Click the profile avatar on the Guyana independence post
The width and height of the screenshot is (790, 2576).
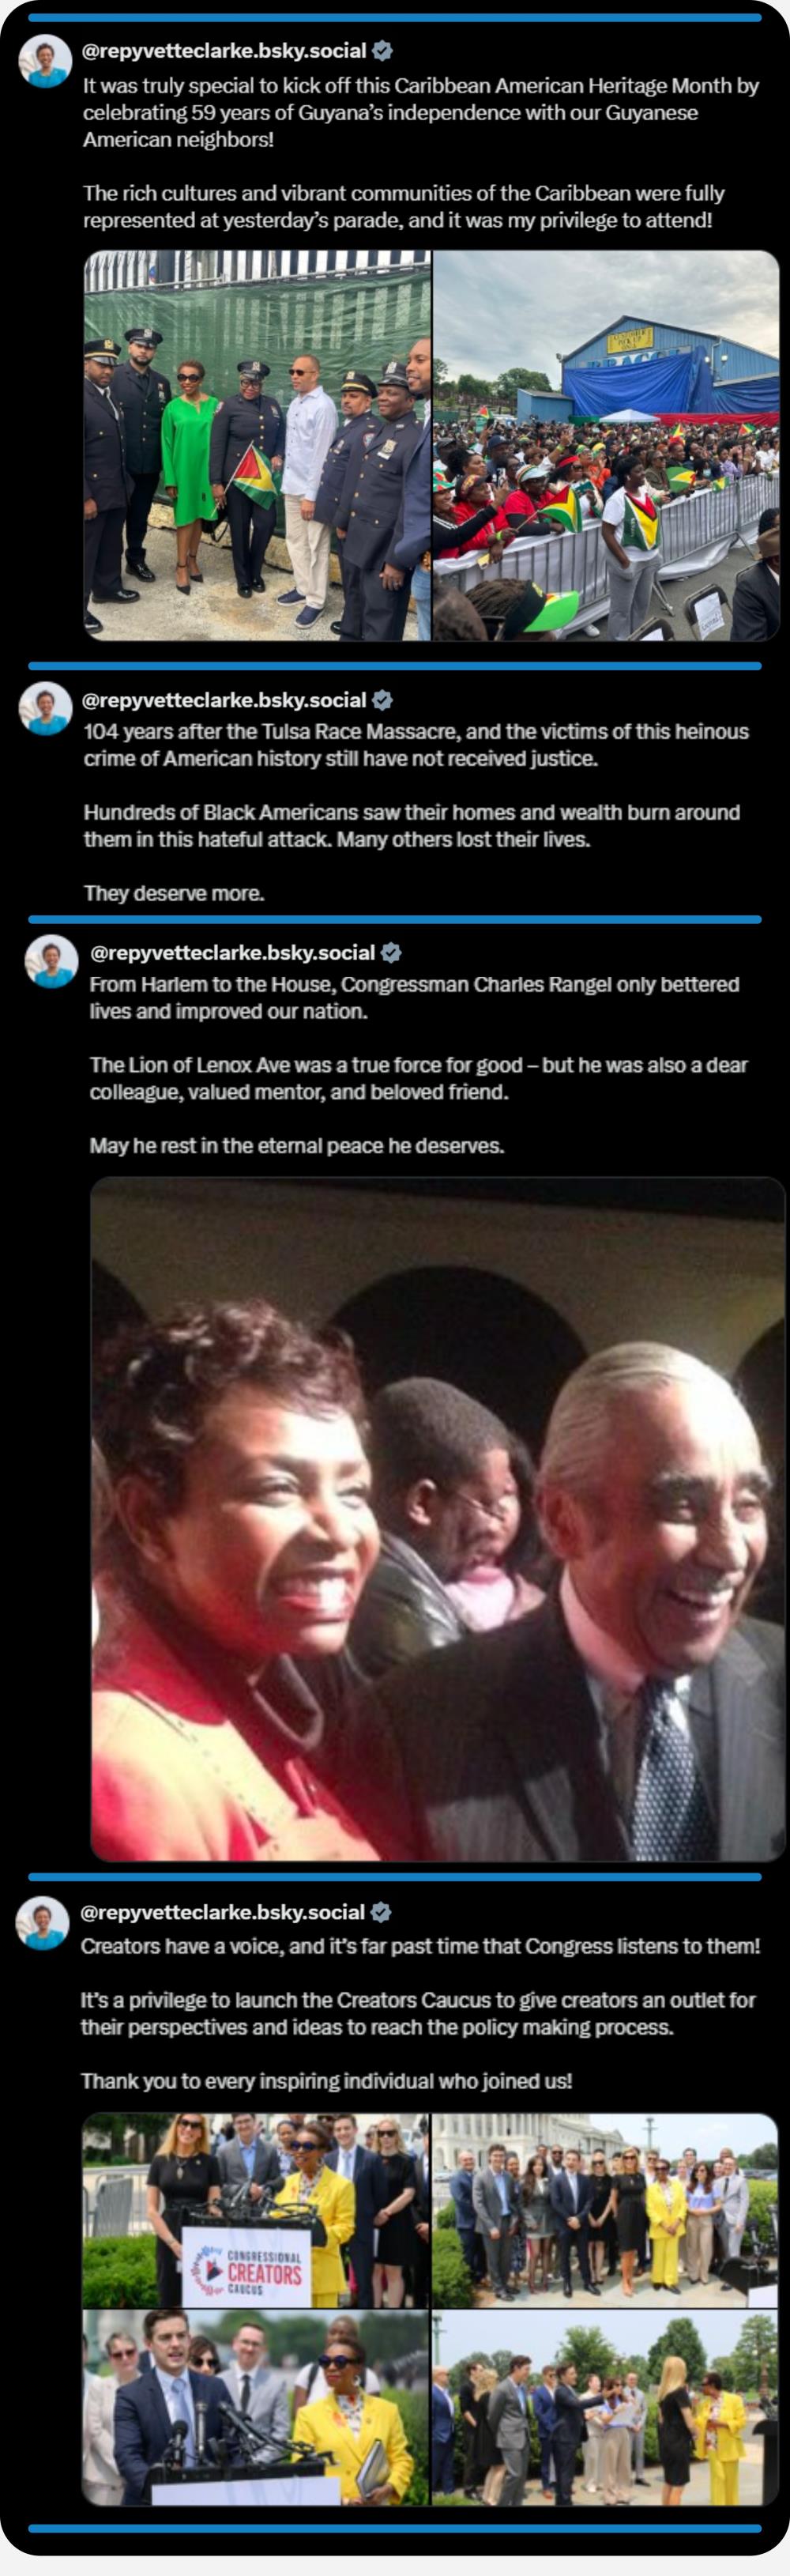coord(45,62)
